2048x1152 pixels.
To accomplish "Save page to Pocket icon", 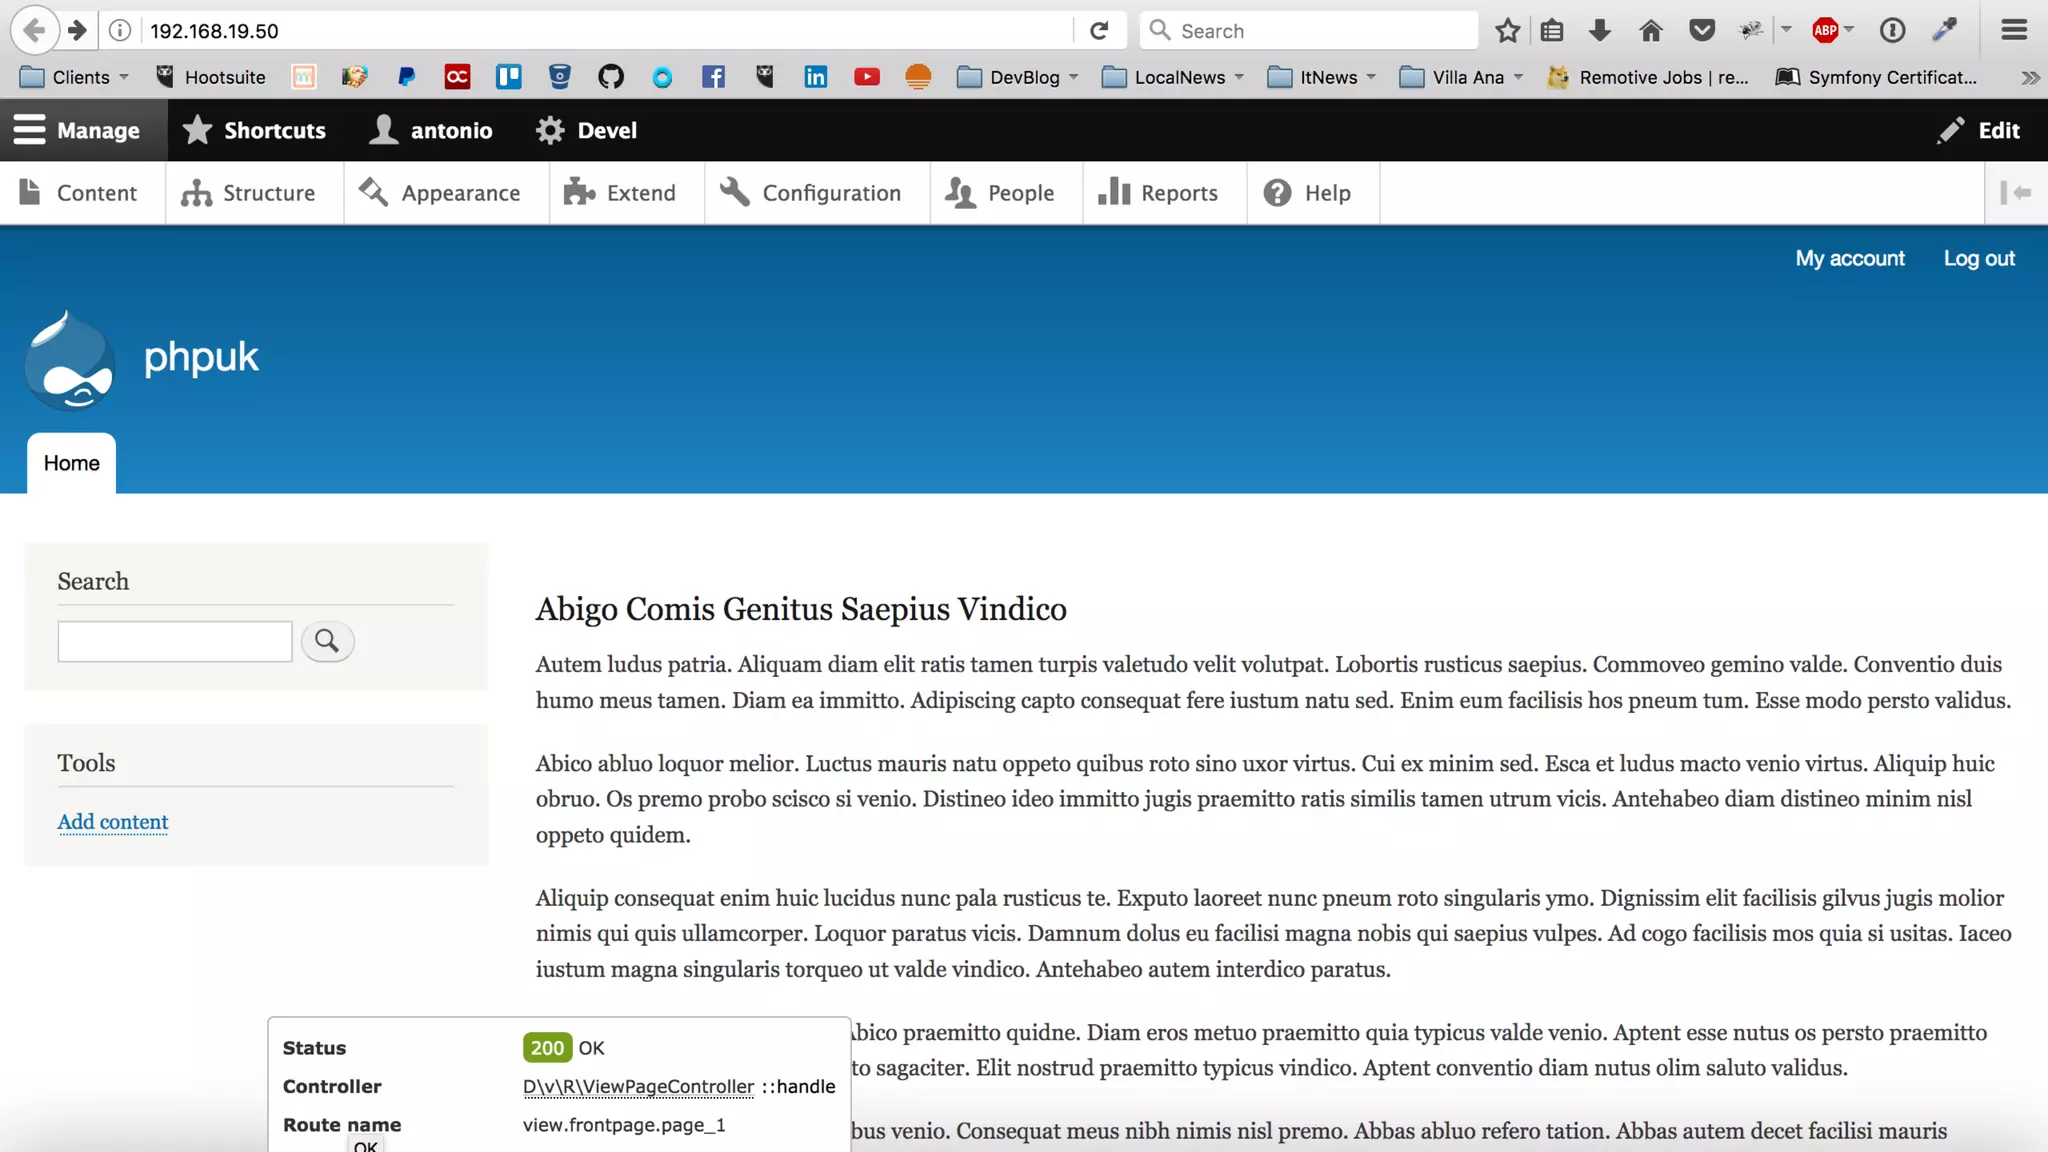I will click(x=1702, y=30).
